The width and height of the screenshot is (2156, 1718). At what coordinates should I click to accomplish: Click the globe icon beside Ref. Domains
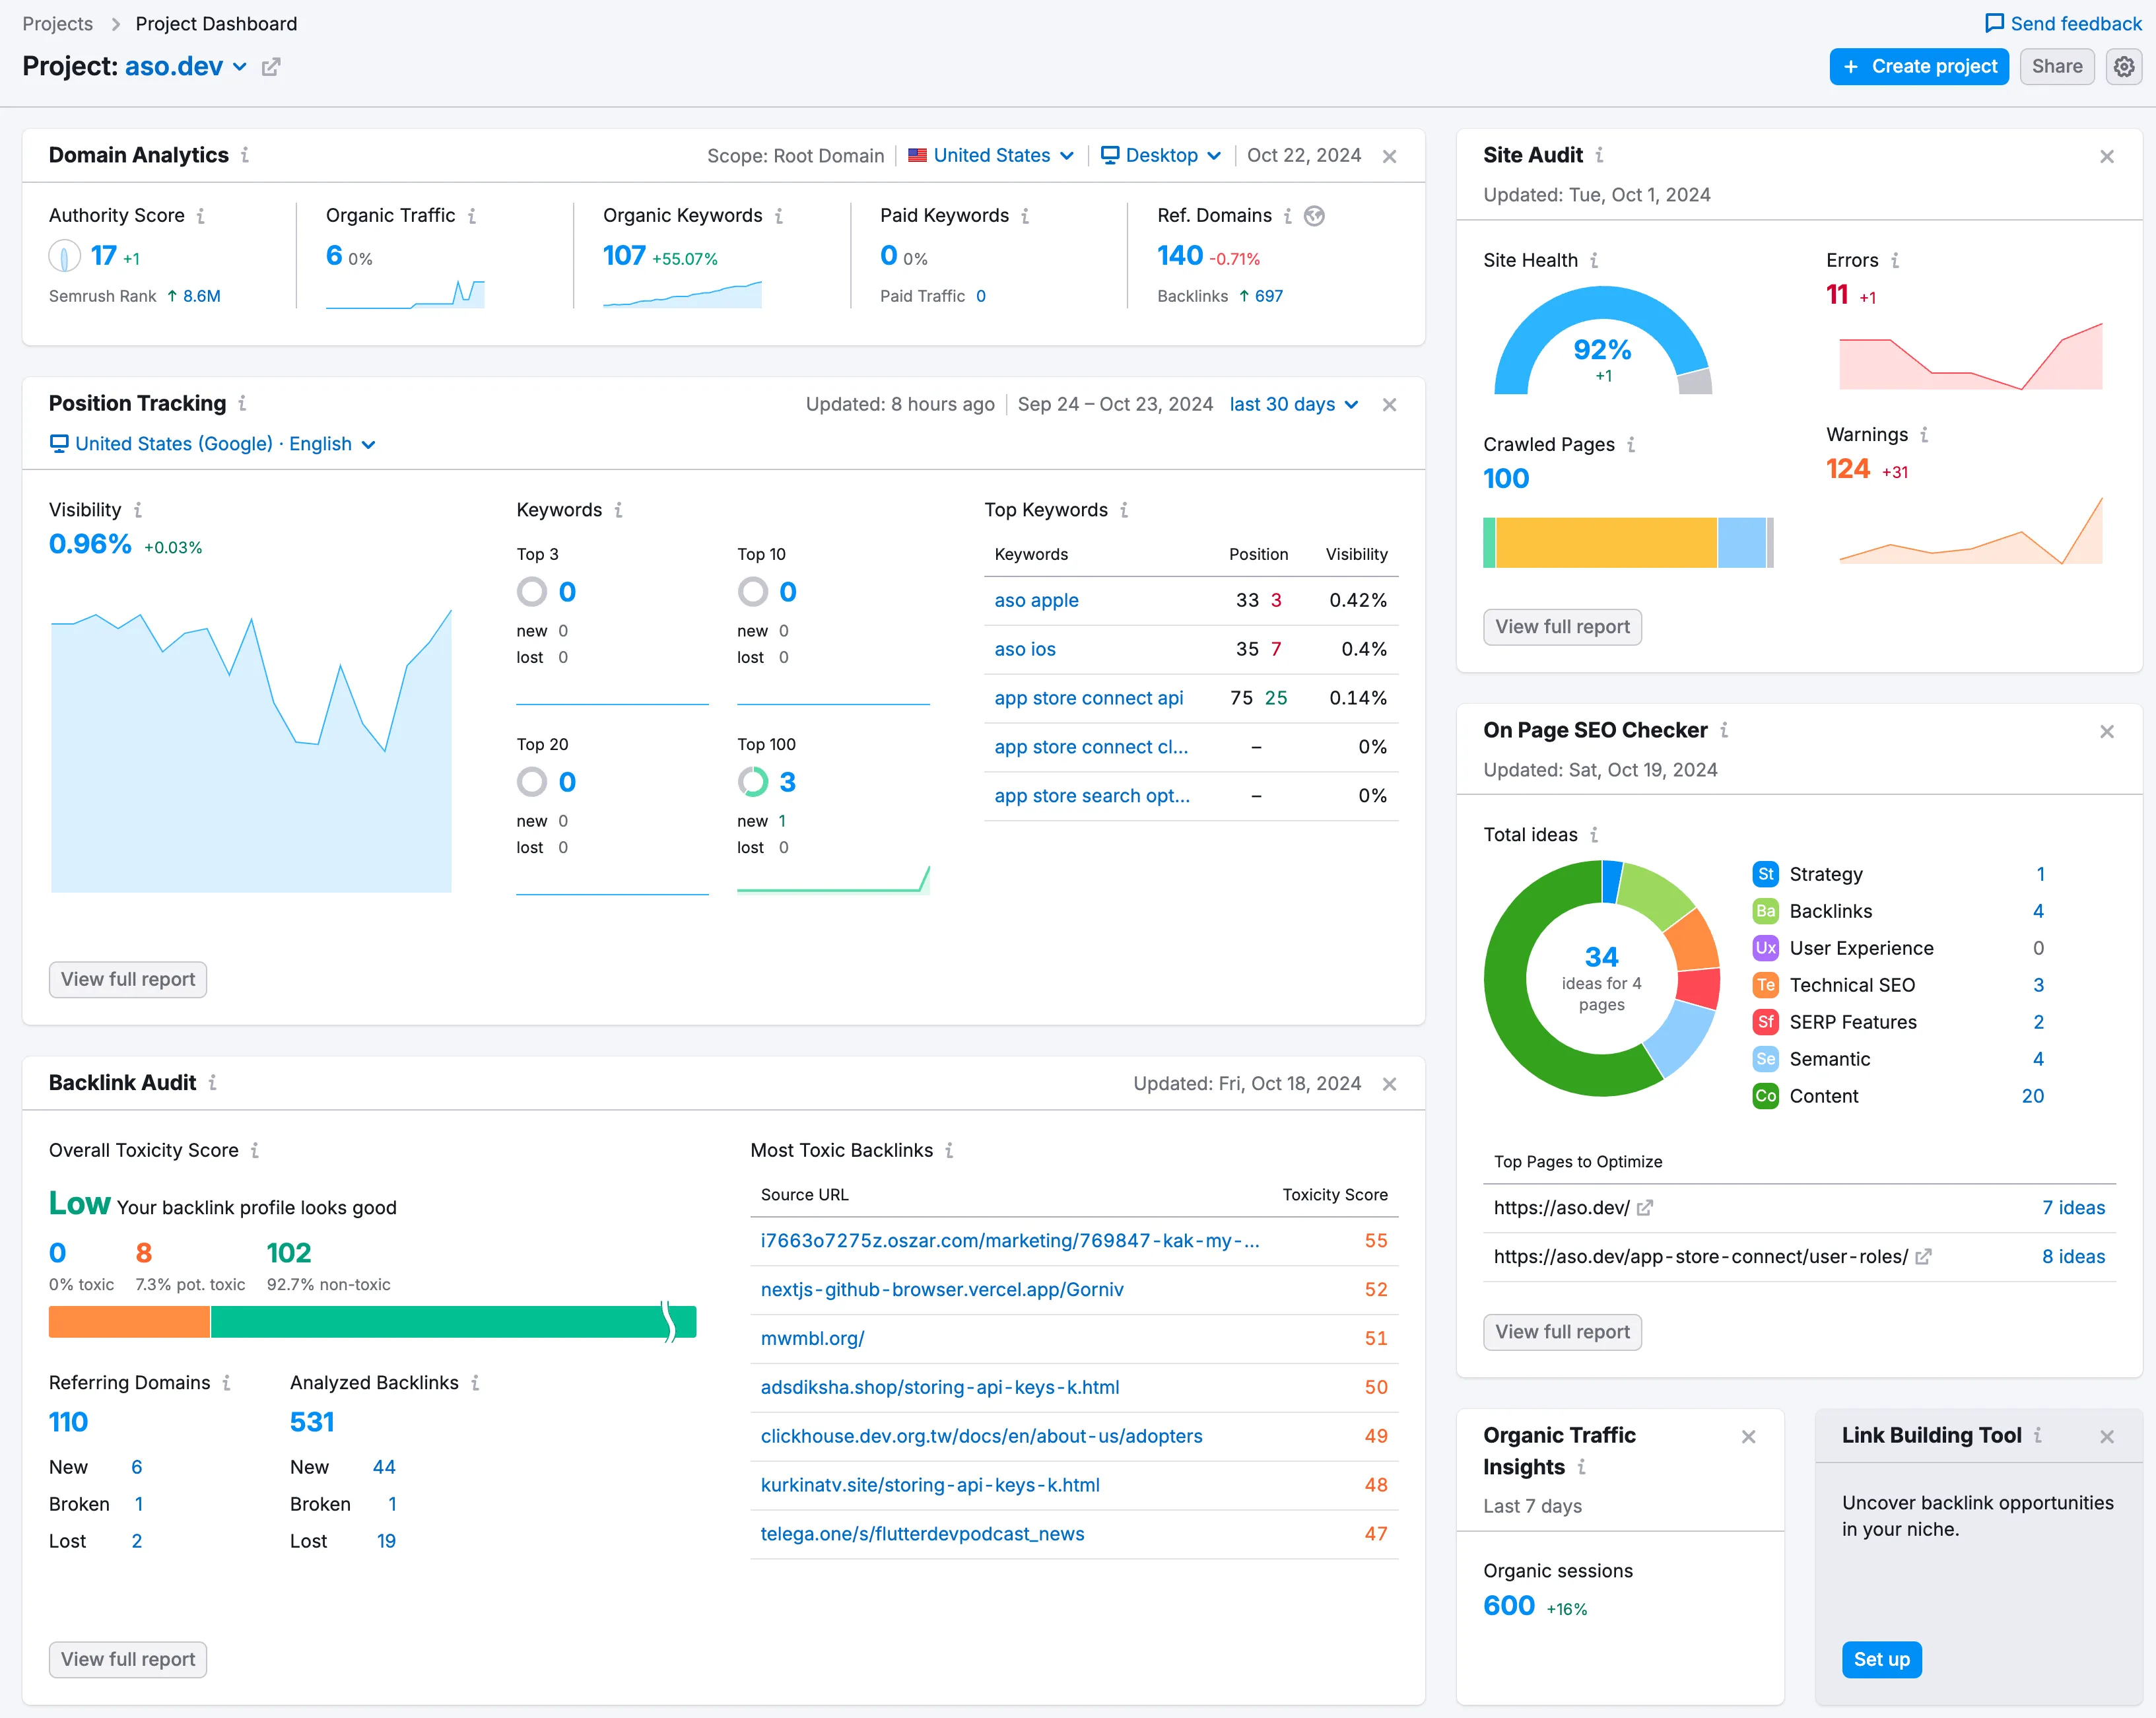point(1314,215)
